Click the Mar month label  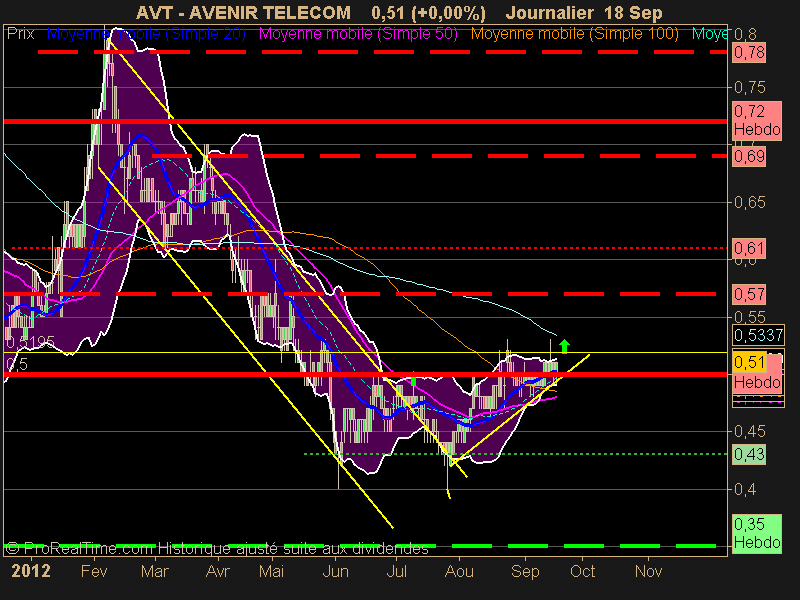(x=155, y=571)
